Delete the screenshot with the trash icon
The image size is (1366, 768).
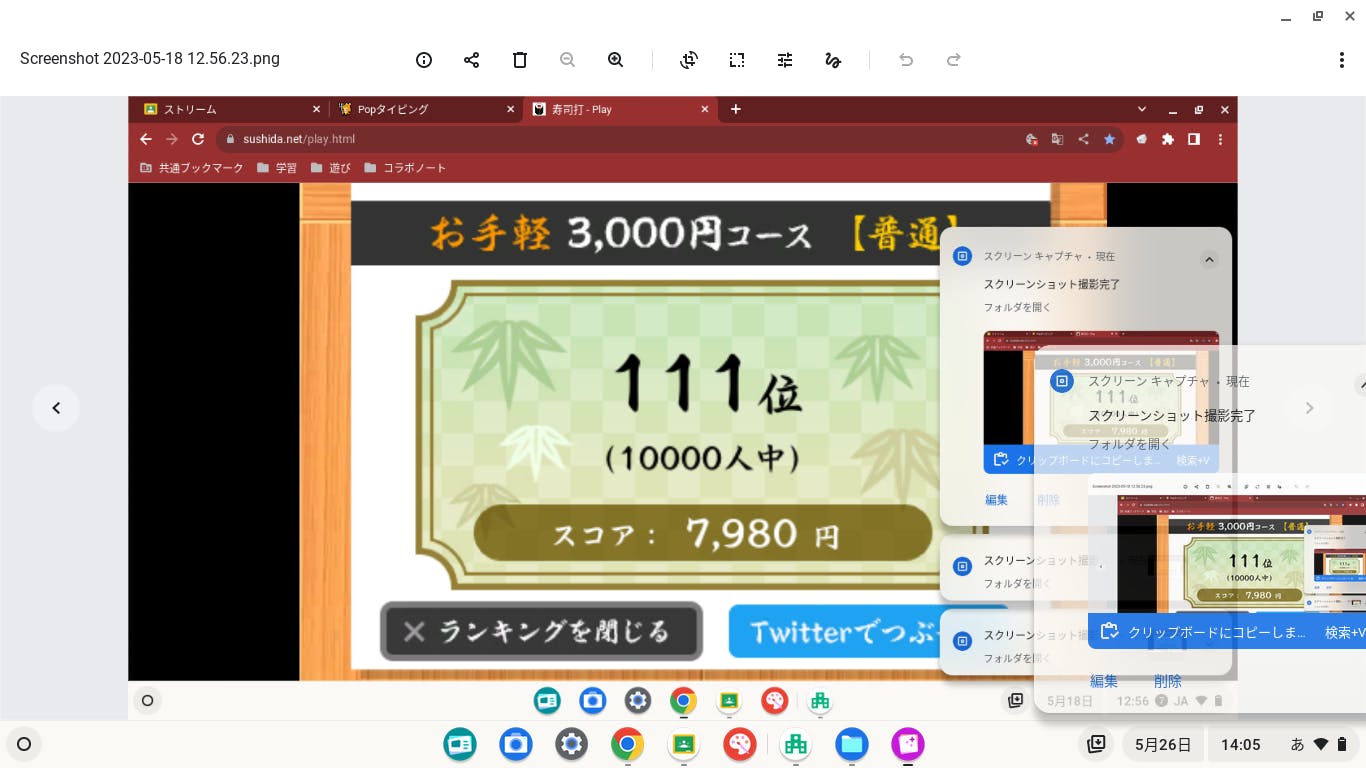tap(520, 60)
